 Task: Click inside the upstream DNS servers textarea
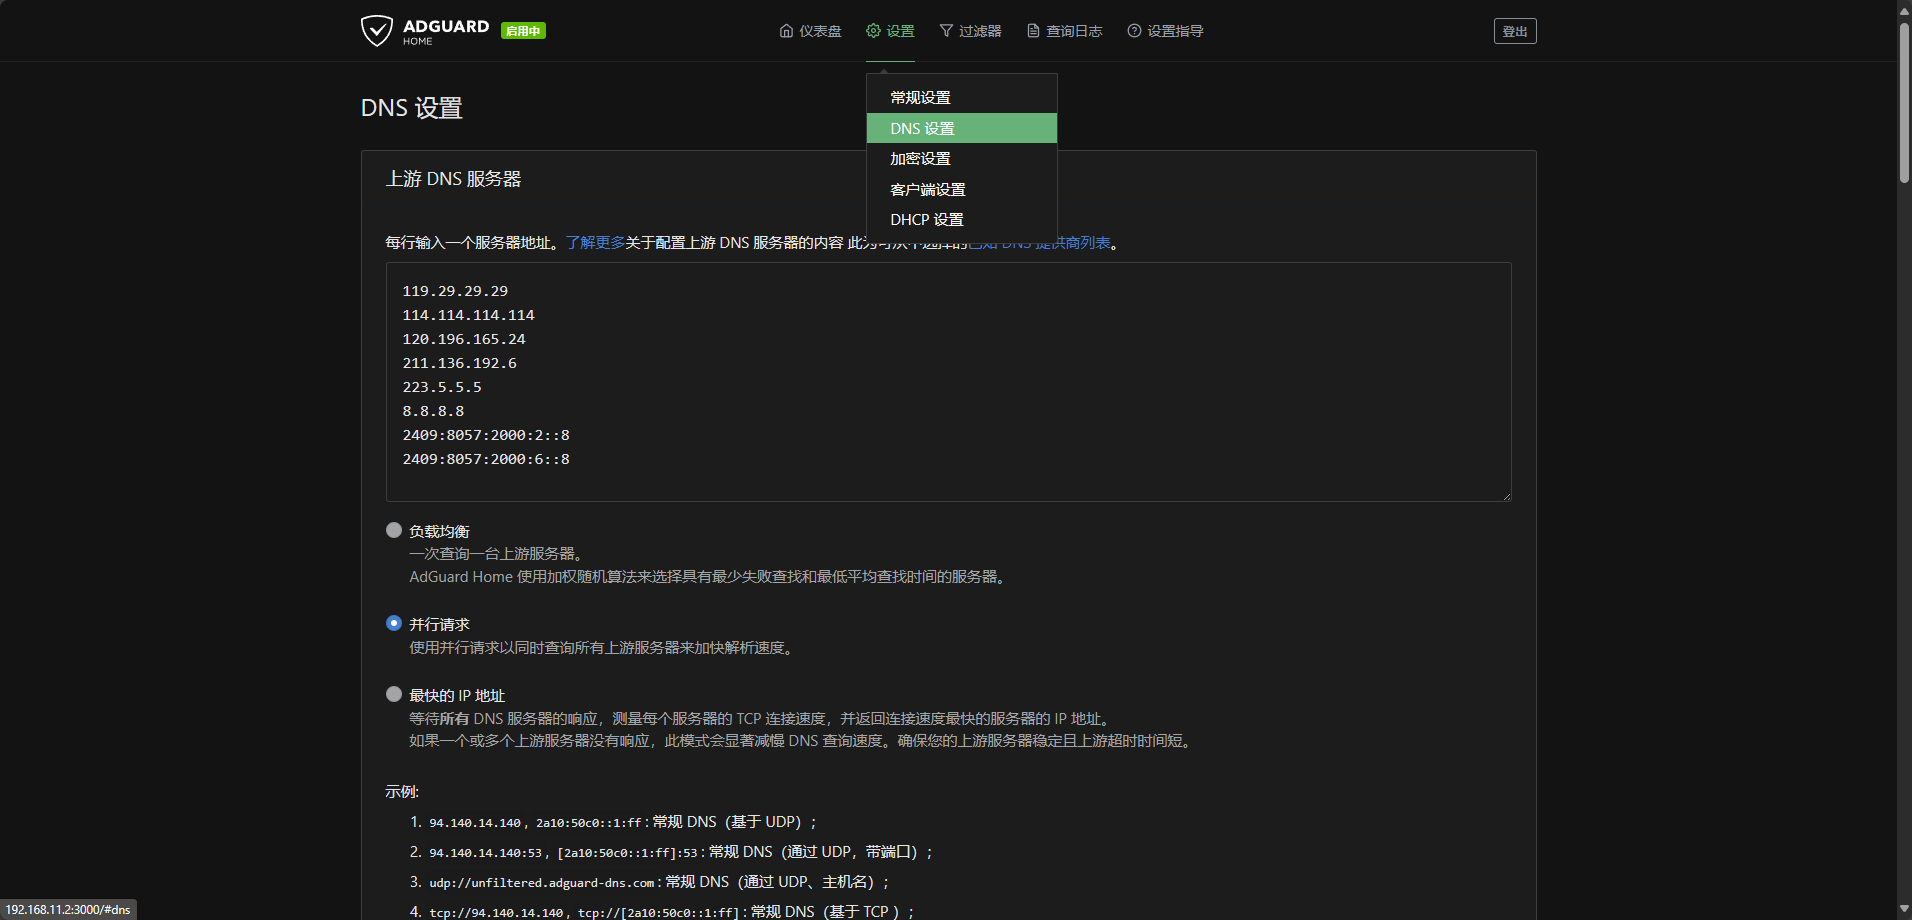point(947,381)
